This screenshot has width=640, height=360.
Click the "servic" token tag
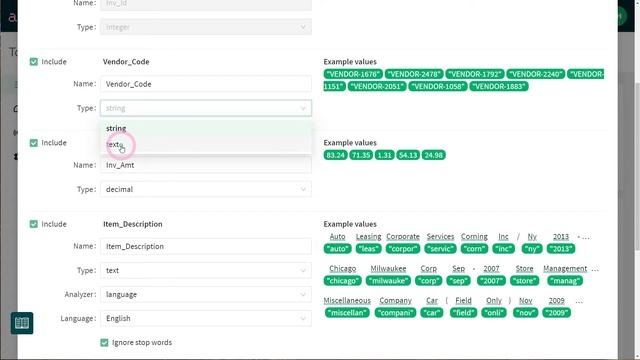click(x=440, y=249)
